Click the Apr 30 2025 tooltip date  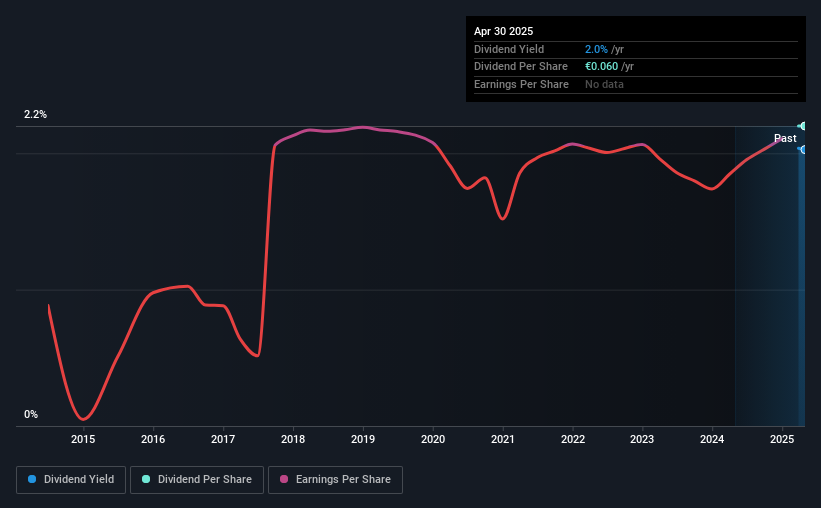click(x=503, y=31)
